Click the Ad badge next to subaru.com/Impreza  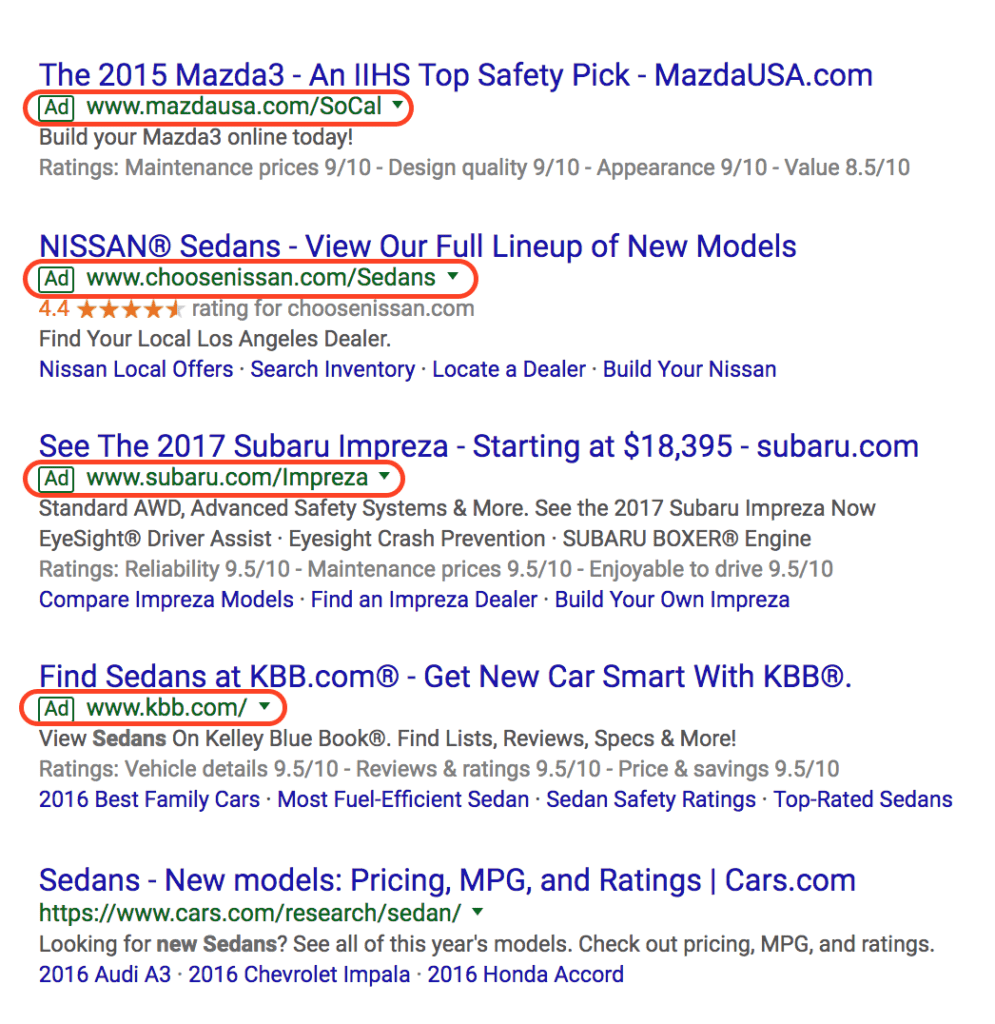pos(57,479)
